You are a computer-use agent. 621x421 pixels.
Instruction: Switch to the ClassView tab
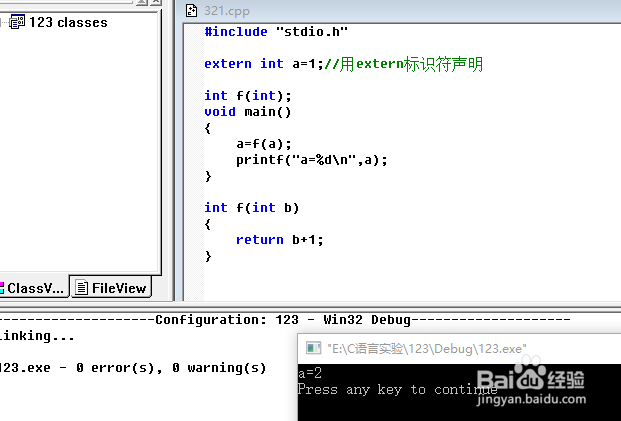pyautogui.click(x=33, y=288)
